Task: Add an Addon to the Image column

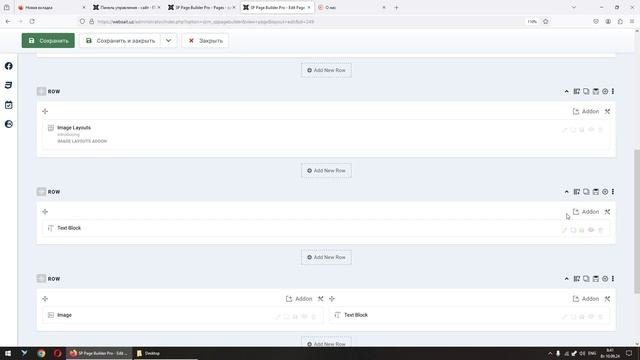Action: [x=299, y=299]
